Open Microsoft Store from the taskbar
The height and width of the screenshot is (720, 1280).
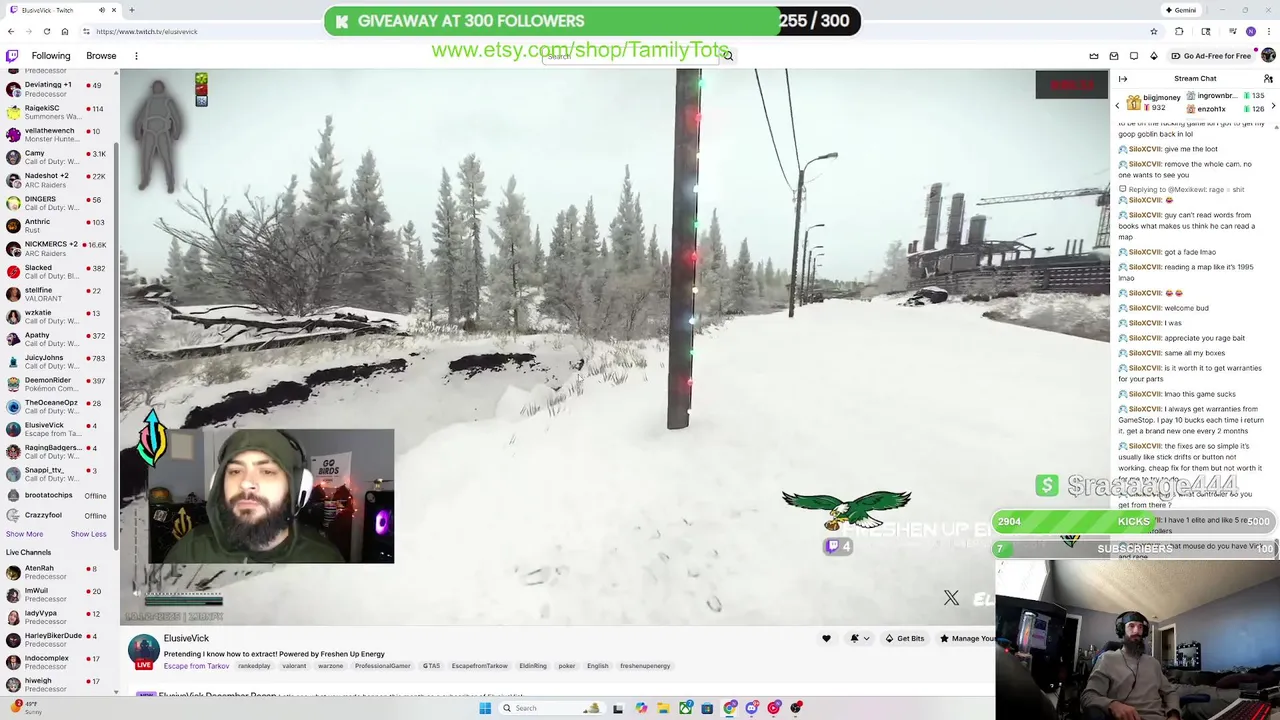pos(707,708)
